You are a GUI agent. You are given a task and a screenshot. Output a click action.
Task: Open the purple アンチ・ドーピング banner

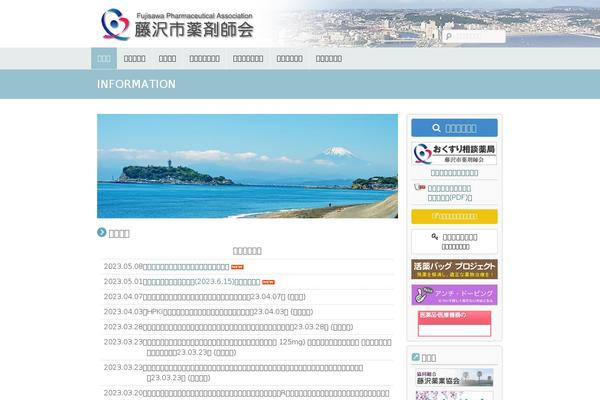[x=454, y=295]
